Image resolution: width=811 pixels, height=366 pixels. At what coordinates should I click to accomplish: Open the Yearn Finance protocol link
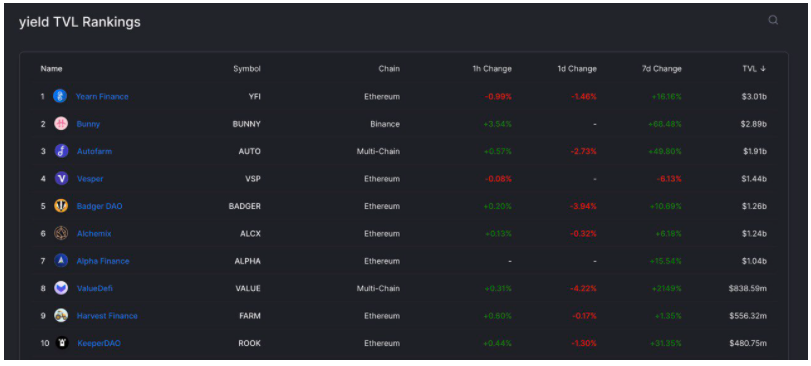(102, 96)
